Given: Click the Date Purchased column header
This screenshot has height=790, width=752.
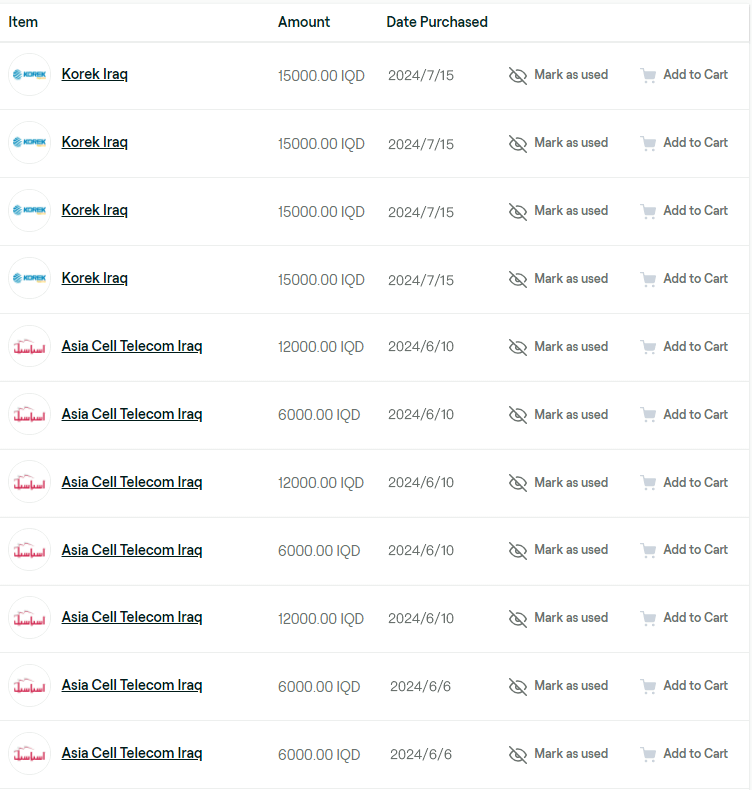Looking at the screenshot, I should coord(437,22).
